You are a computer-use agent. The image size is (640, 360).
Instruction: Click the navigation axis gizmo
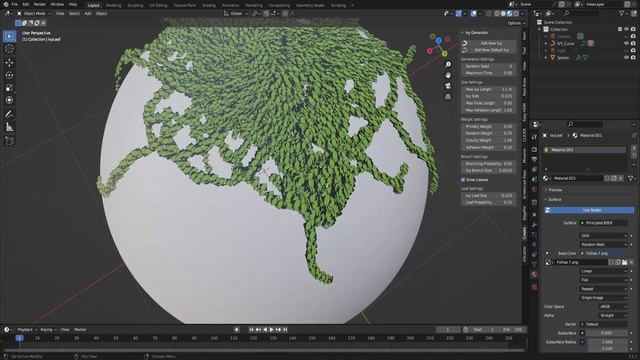(x=438, y=46)
